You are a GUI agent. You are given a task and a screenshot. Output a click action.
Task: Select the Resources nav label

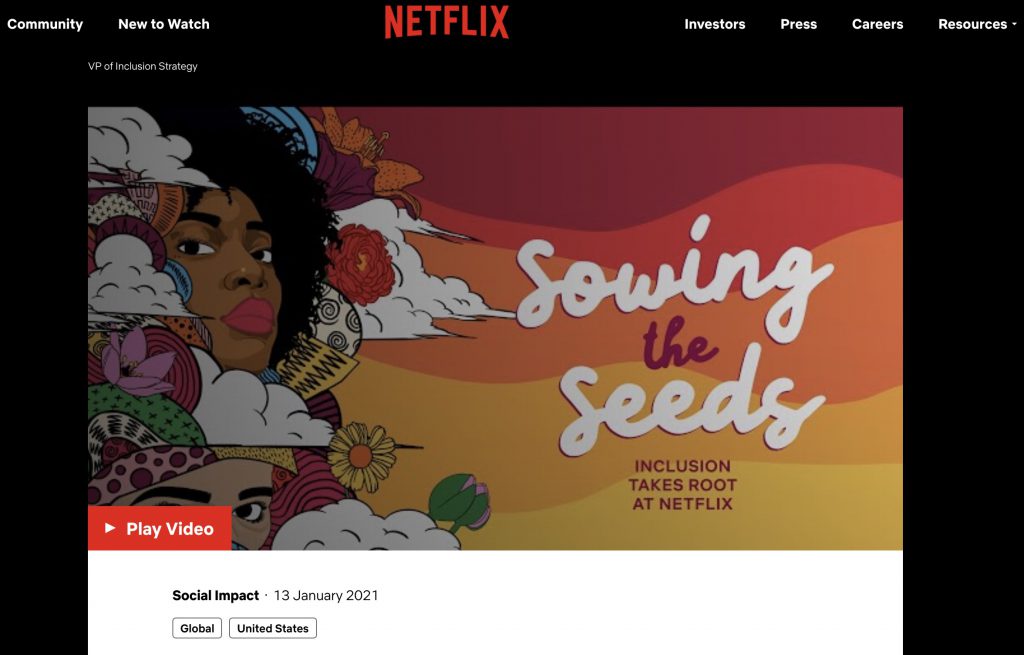pos(972,24)
